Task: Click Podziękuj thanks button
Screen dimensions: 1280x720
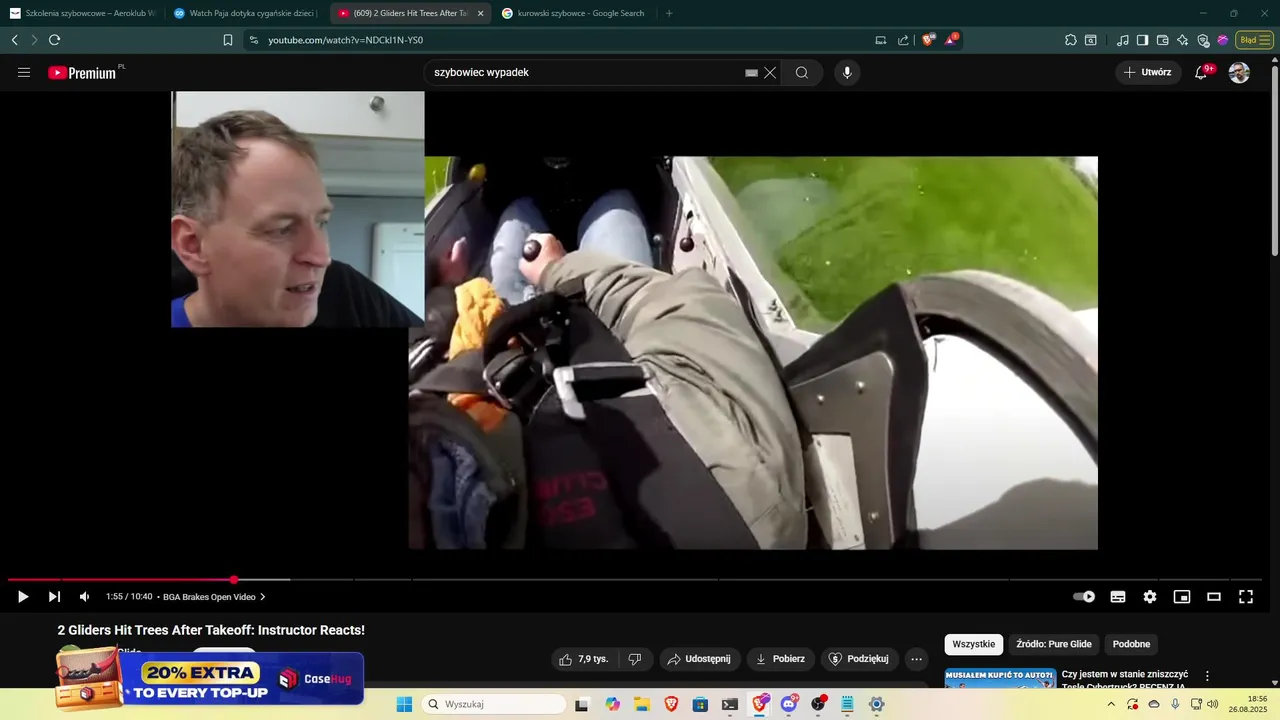Action: (x=860, y=659)
